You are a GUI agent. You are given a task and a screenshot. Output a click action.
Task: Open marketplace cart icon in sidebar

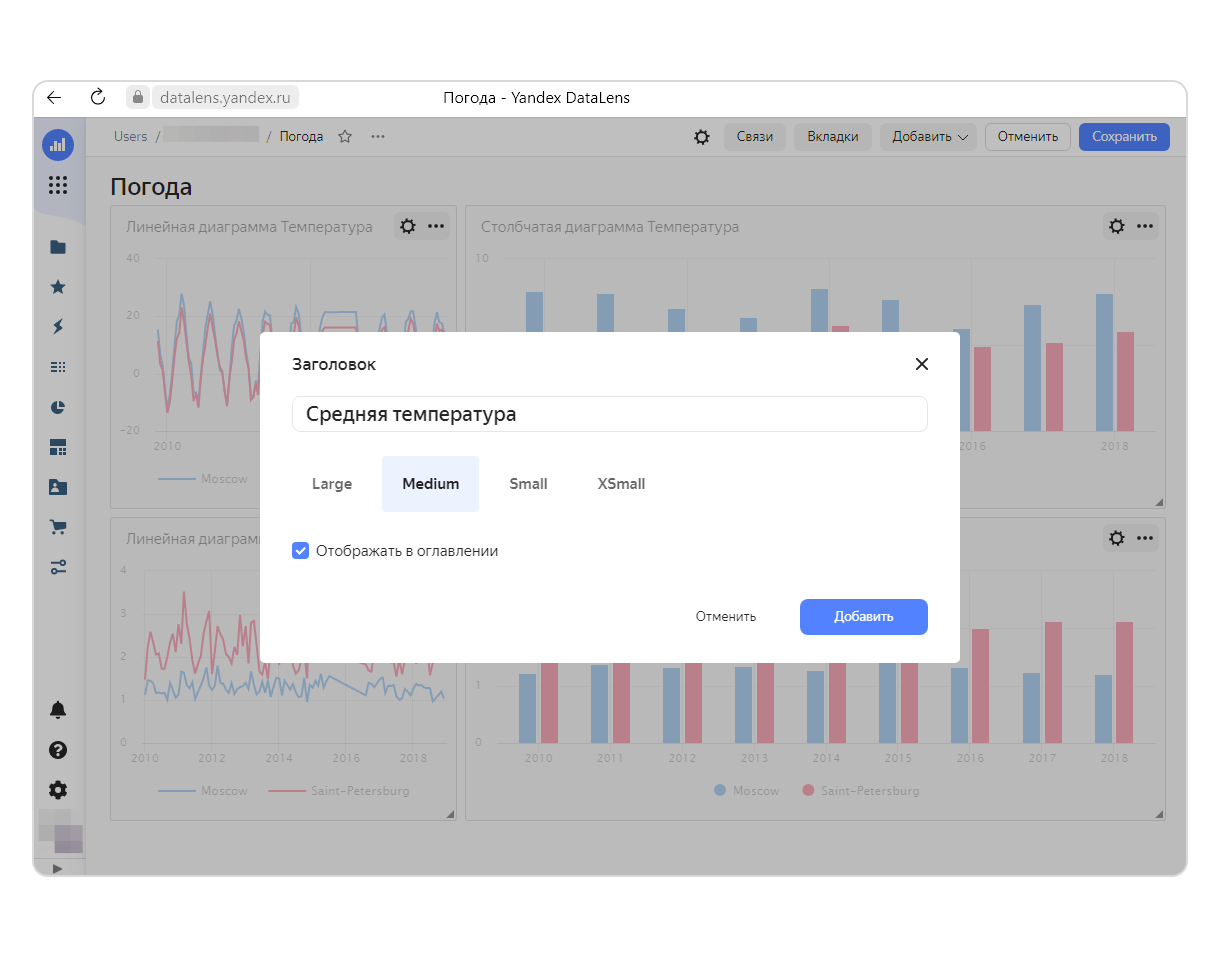coord(58,527)
